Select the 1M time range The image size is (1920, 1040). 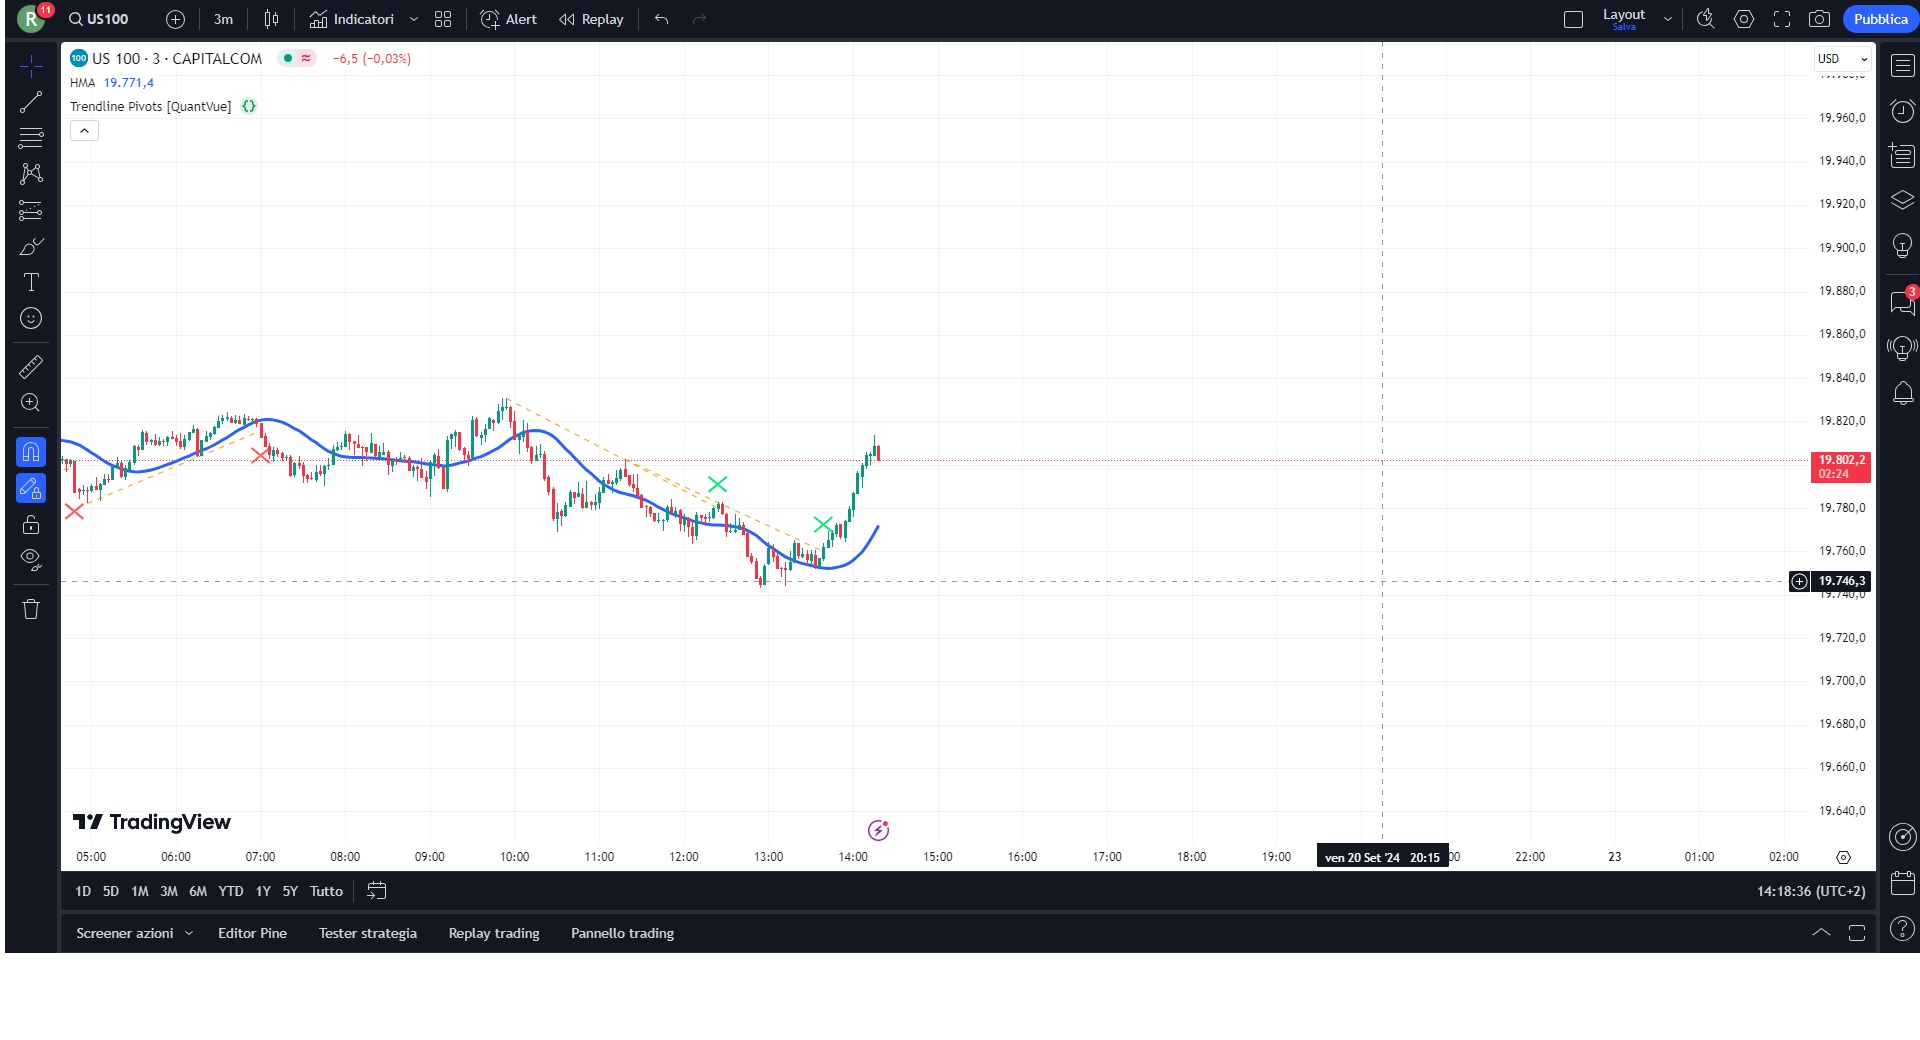(x=140, y=891)
